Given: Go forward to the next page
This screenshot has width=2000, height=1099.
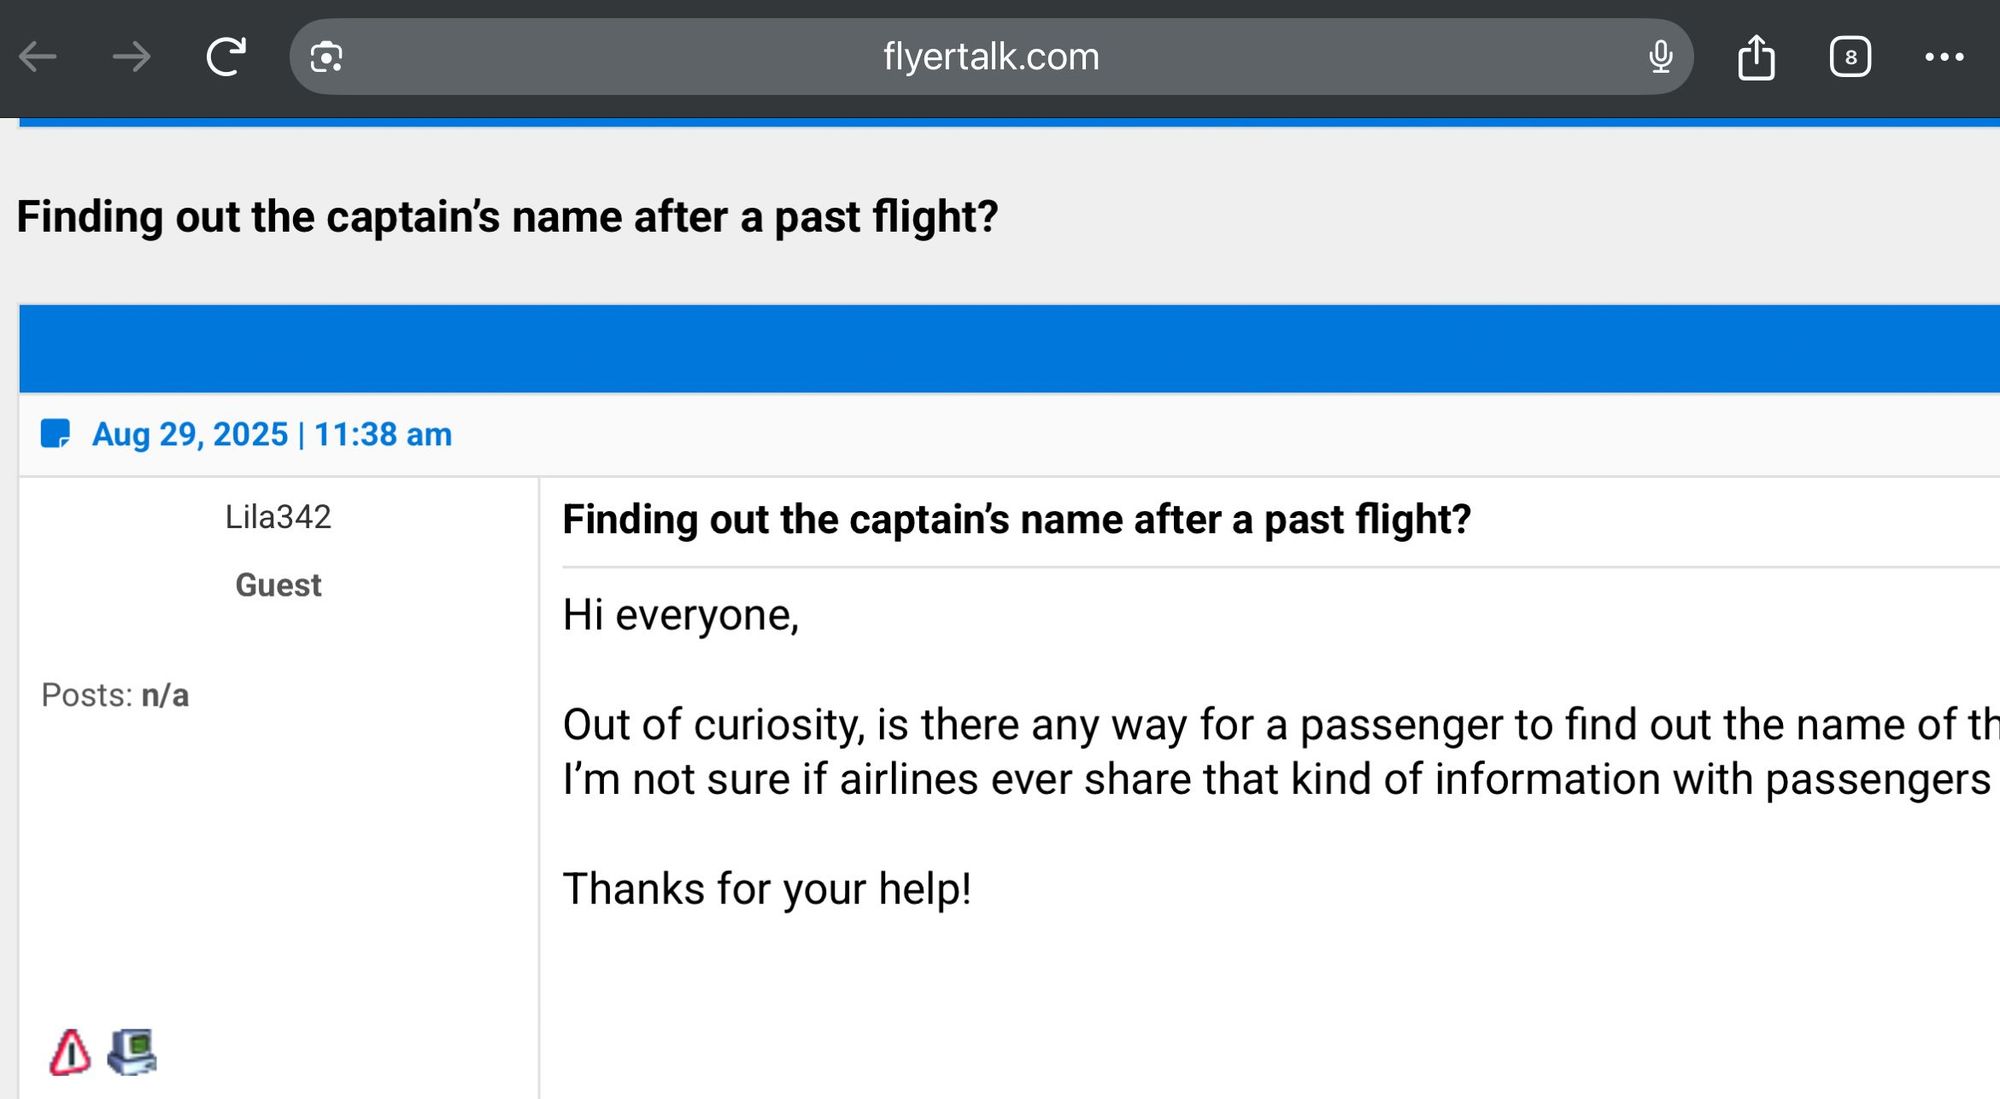Looking at the screenshot, I should (x=131, y=57).
